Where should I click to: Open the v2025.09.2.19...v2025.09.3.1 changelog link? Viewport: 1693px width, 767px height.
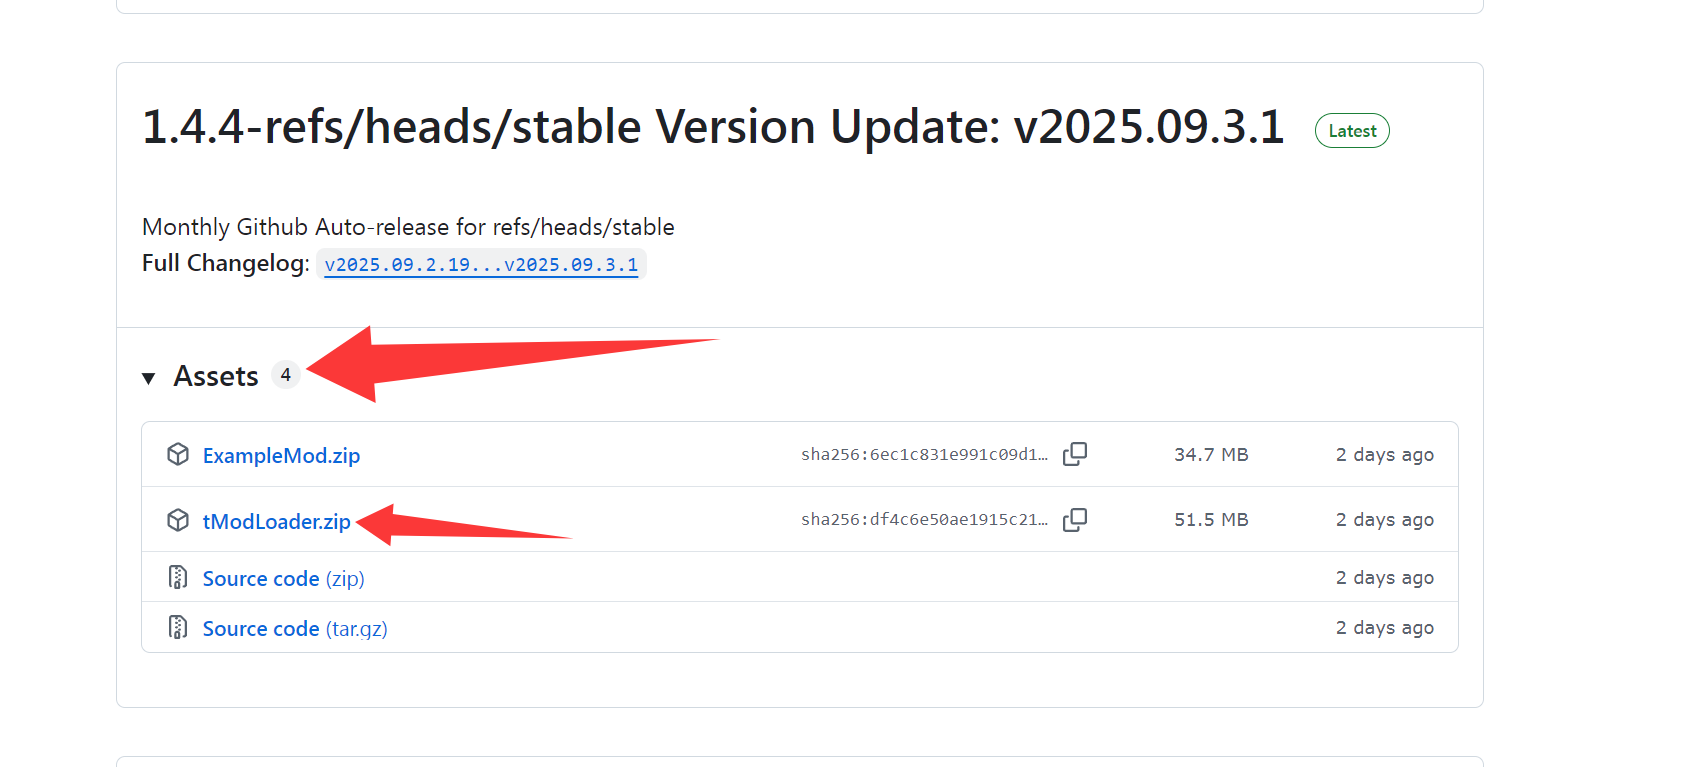pyautogui.click(x=481, y=264)
